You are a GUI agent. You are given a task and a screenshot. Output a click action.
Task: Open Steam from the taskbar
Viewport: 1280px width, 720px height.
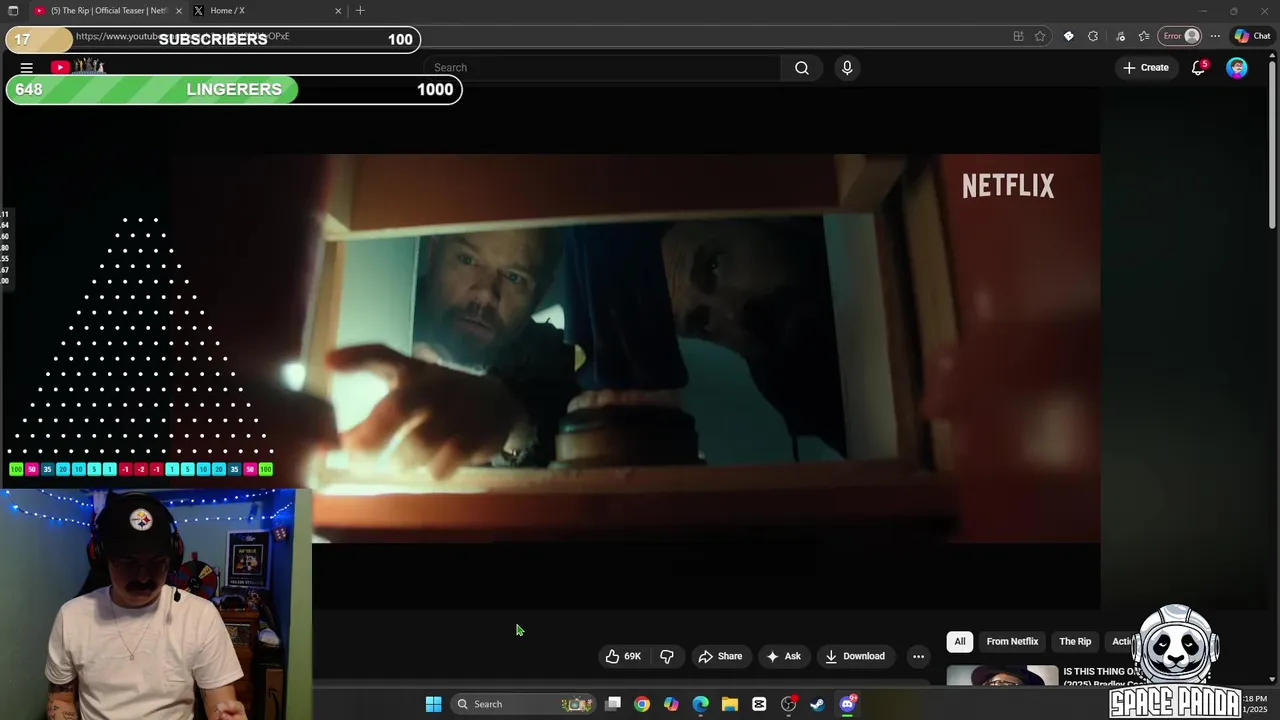click(817, 704)
